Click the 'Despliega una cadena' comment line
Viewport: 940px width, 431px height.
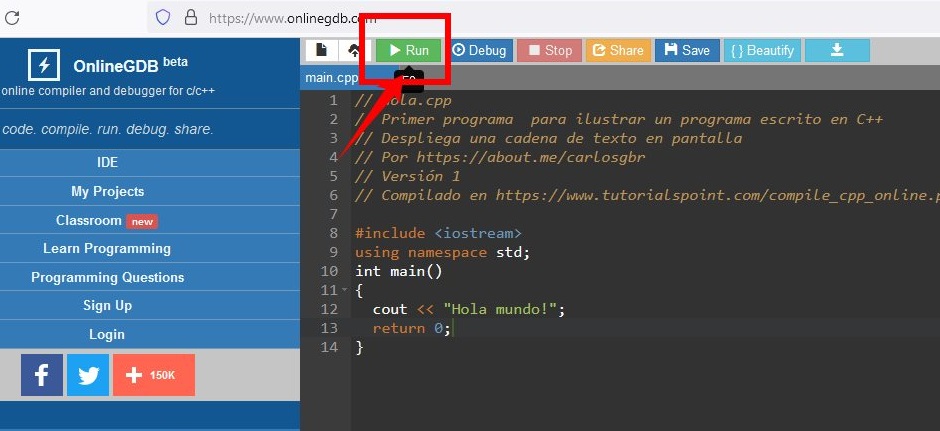pyautogui.click(x=549, y=138)
